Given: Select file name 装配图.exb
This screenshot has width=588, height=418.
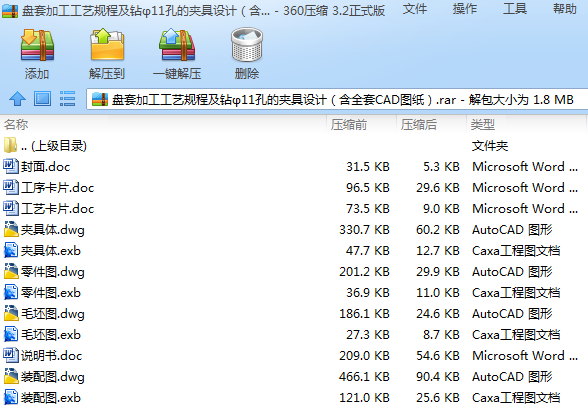Looking at the screenshot, I should [x=51, y=397].
